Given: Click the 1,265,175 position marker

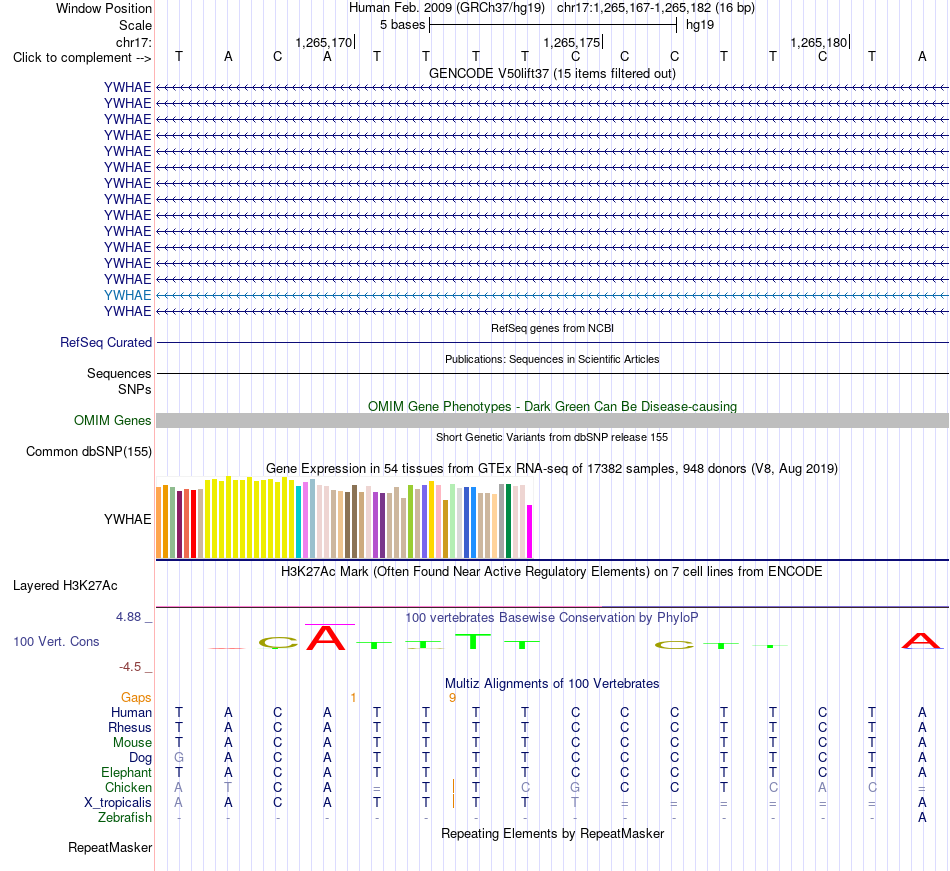Looking at the screenshot, I should point(571,42).
